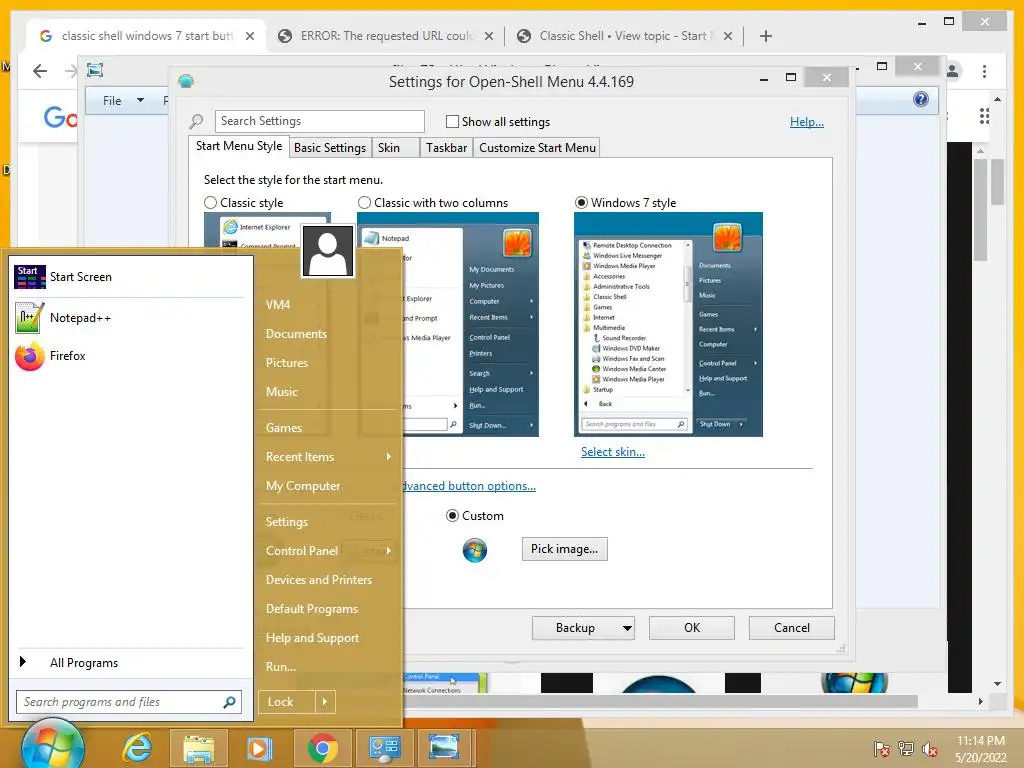1024x768 pixels.
Task: Open Devices and Printers entry
Action: [319, 580]
